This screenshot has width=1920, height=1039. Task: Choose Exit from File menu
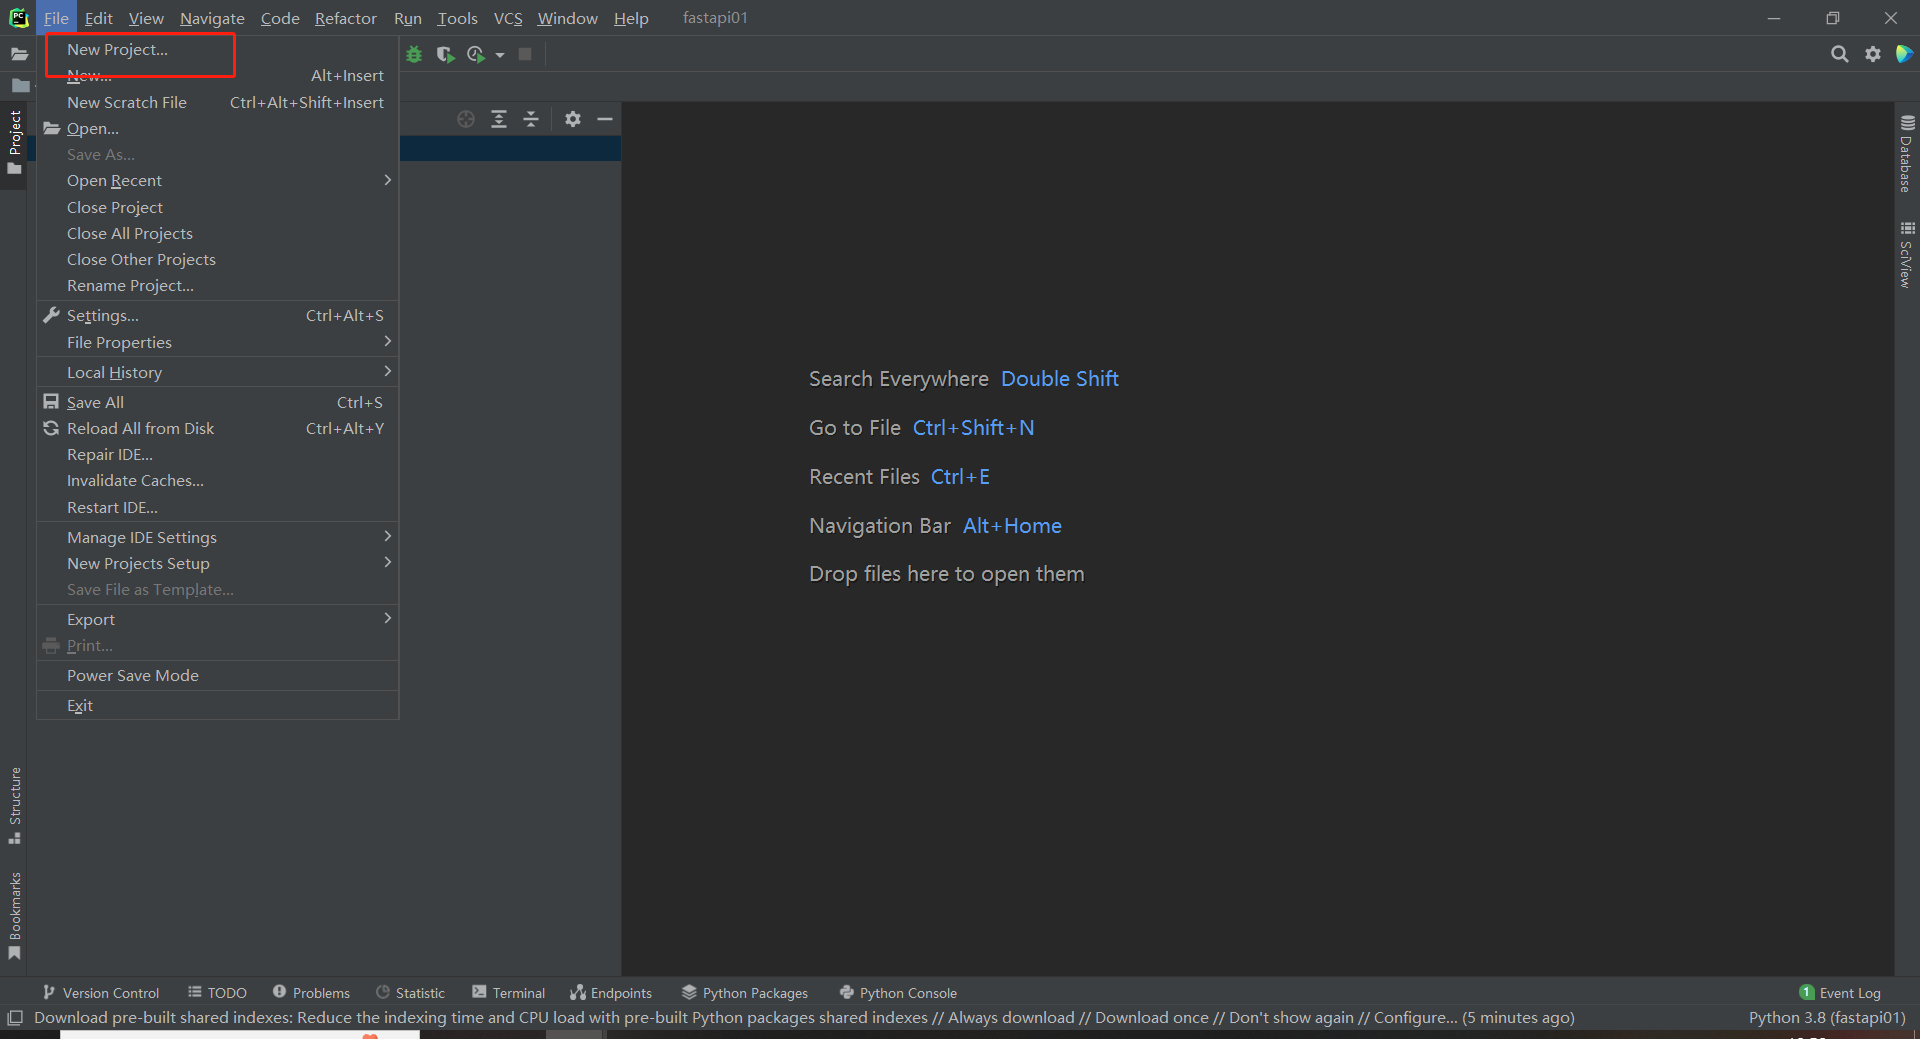217,705
